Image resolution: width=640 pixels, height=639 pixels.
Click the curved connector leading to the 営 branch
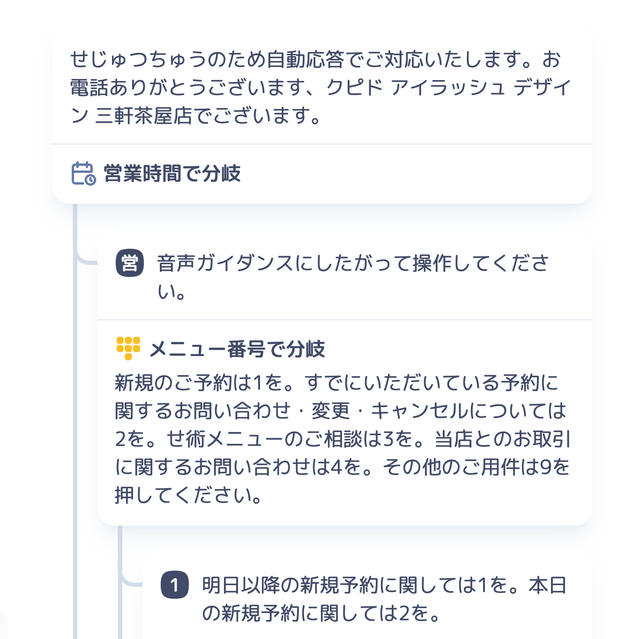[x=86, y=258]
